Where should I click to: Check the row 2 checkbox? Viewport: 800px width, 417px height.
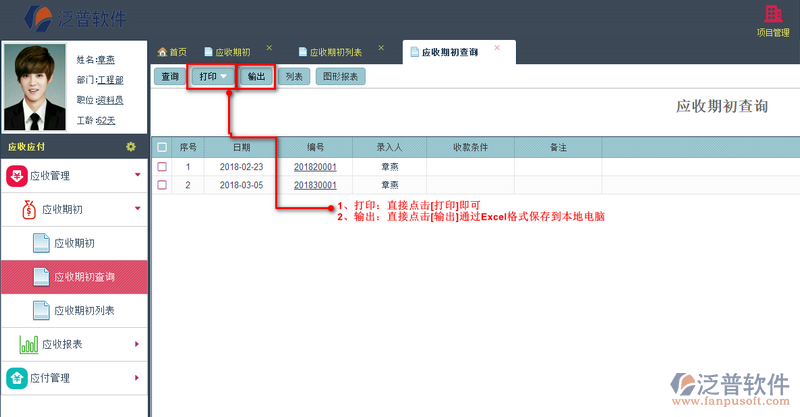tap(162, 185)
